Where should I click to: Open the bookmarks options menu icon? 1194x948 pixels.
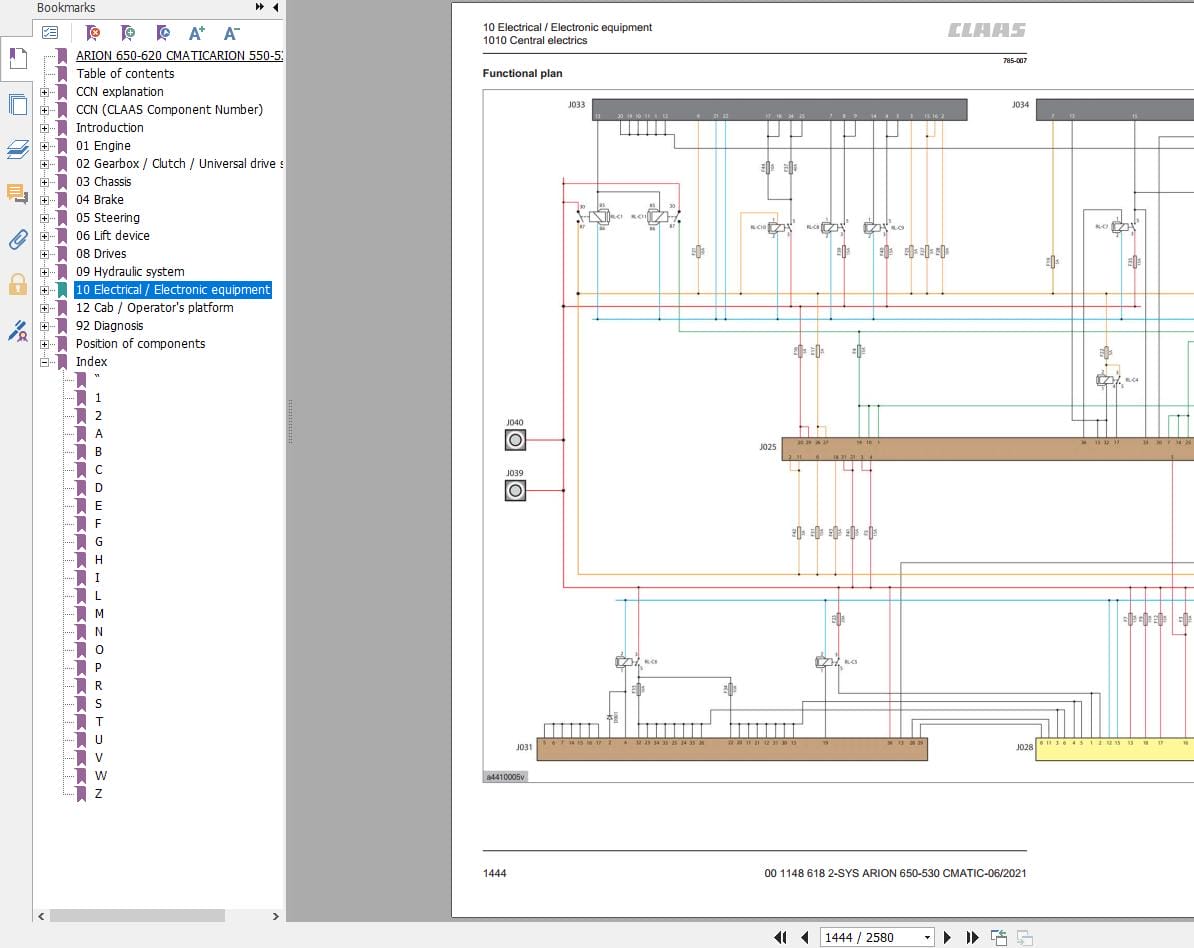[x=49, y=33]
